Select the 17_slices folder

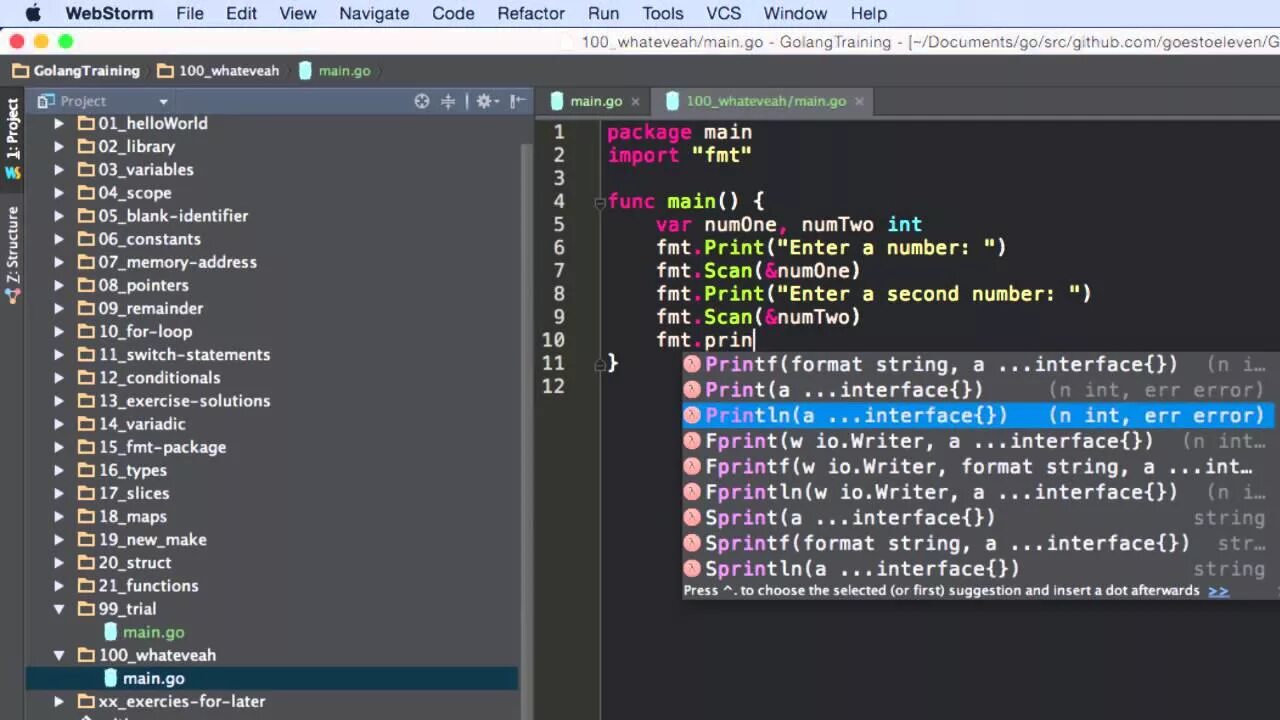point(134,493)
